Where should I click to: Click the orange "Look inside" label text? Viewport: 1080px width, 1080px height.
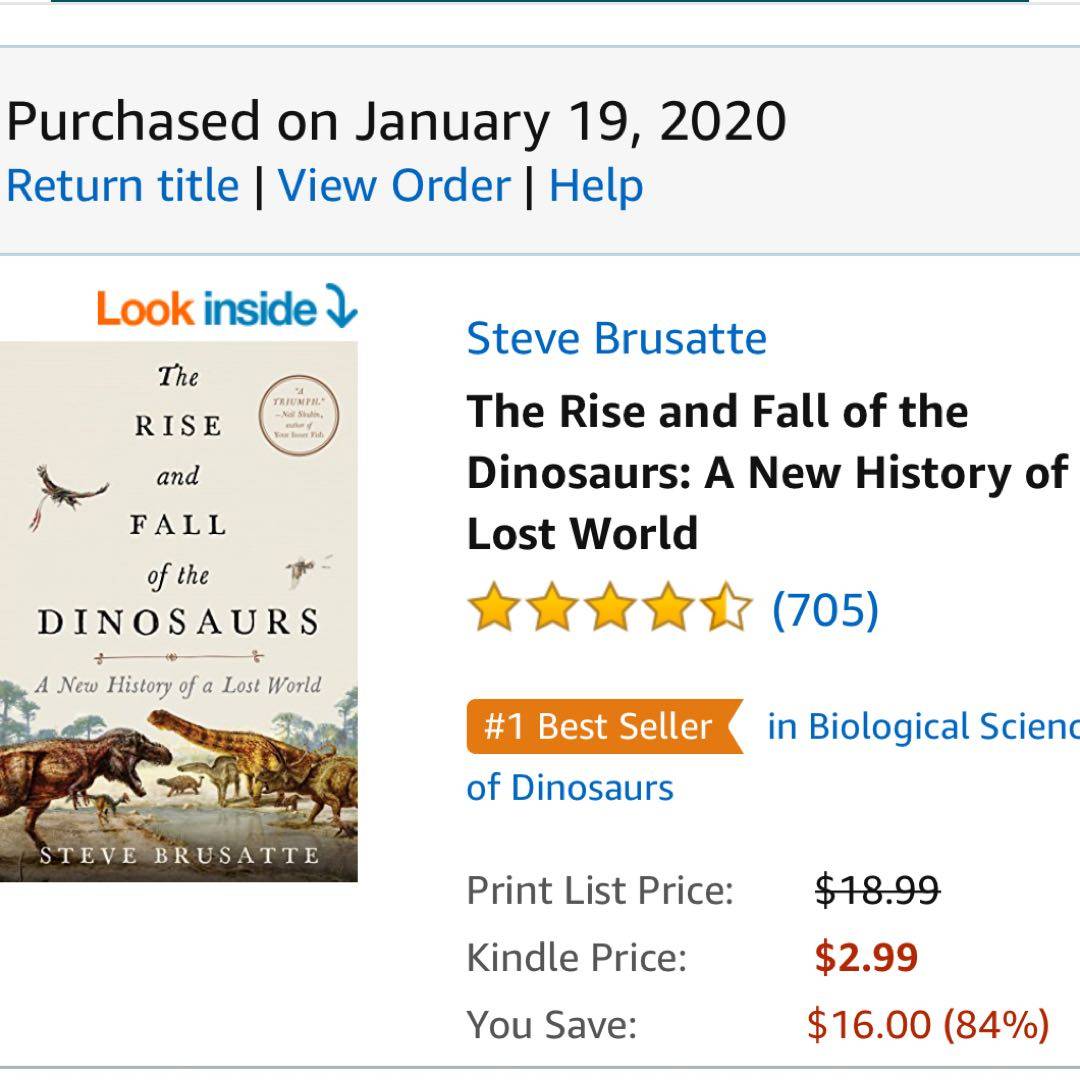coord(205,308)
